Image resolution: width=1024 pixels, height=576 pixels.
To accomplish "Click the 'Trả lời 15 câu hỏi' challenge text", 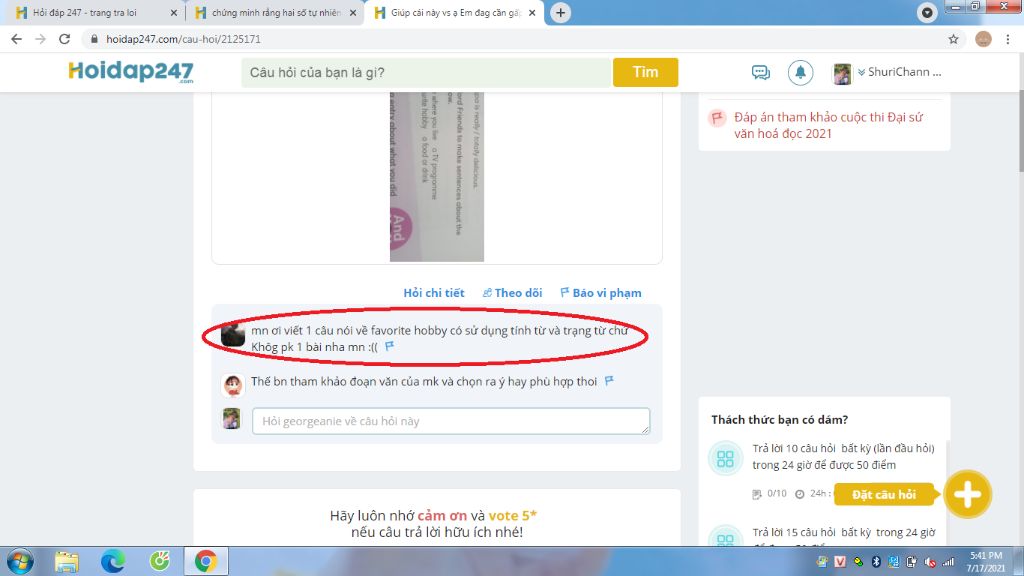I will tap(844, 532).
